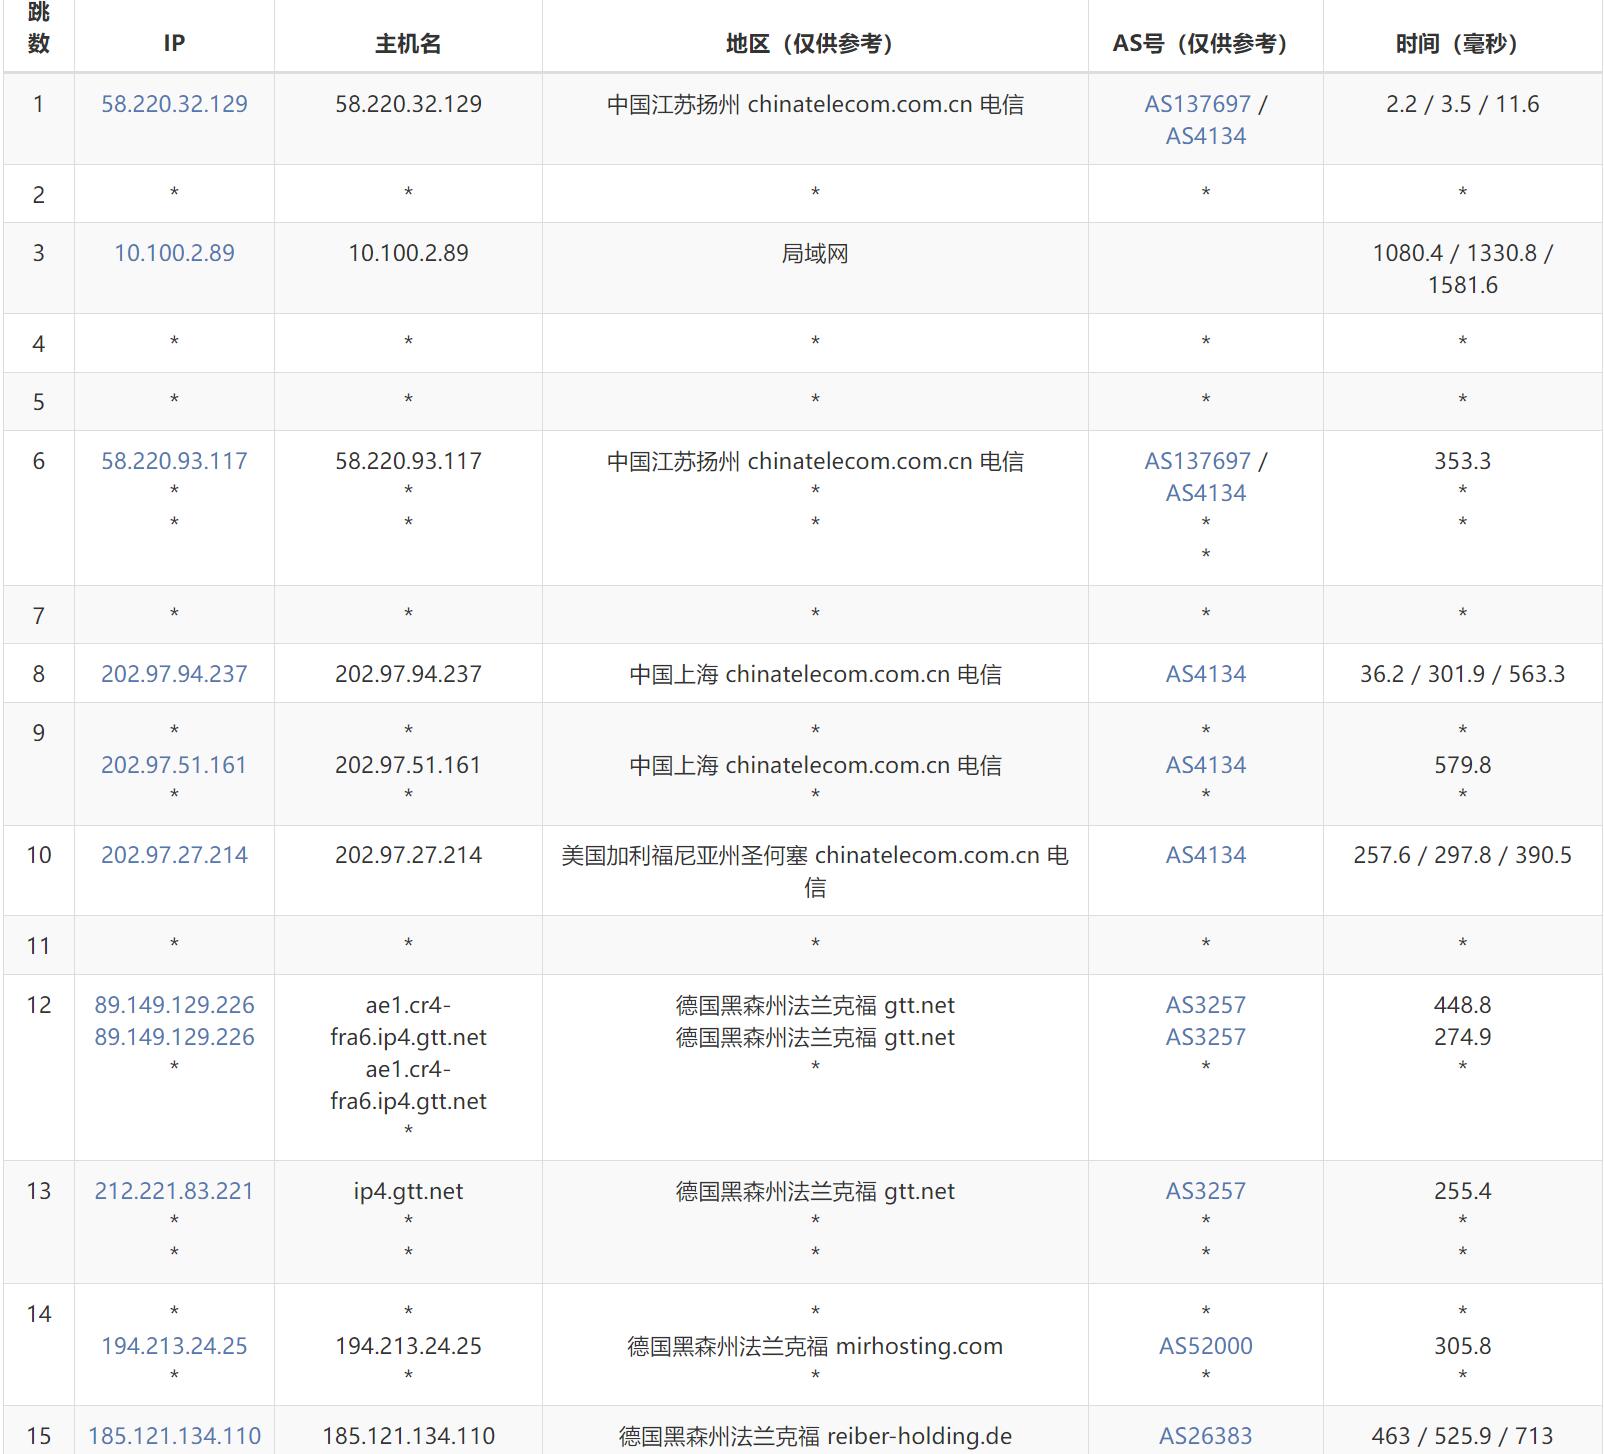
Task: Select region text reiber-holding.de in hop 15
Action: pos(920,1436)
